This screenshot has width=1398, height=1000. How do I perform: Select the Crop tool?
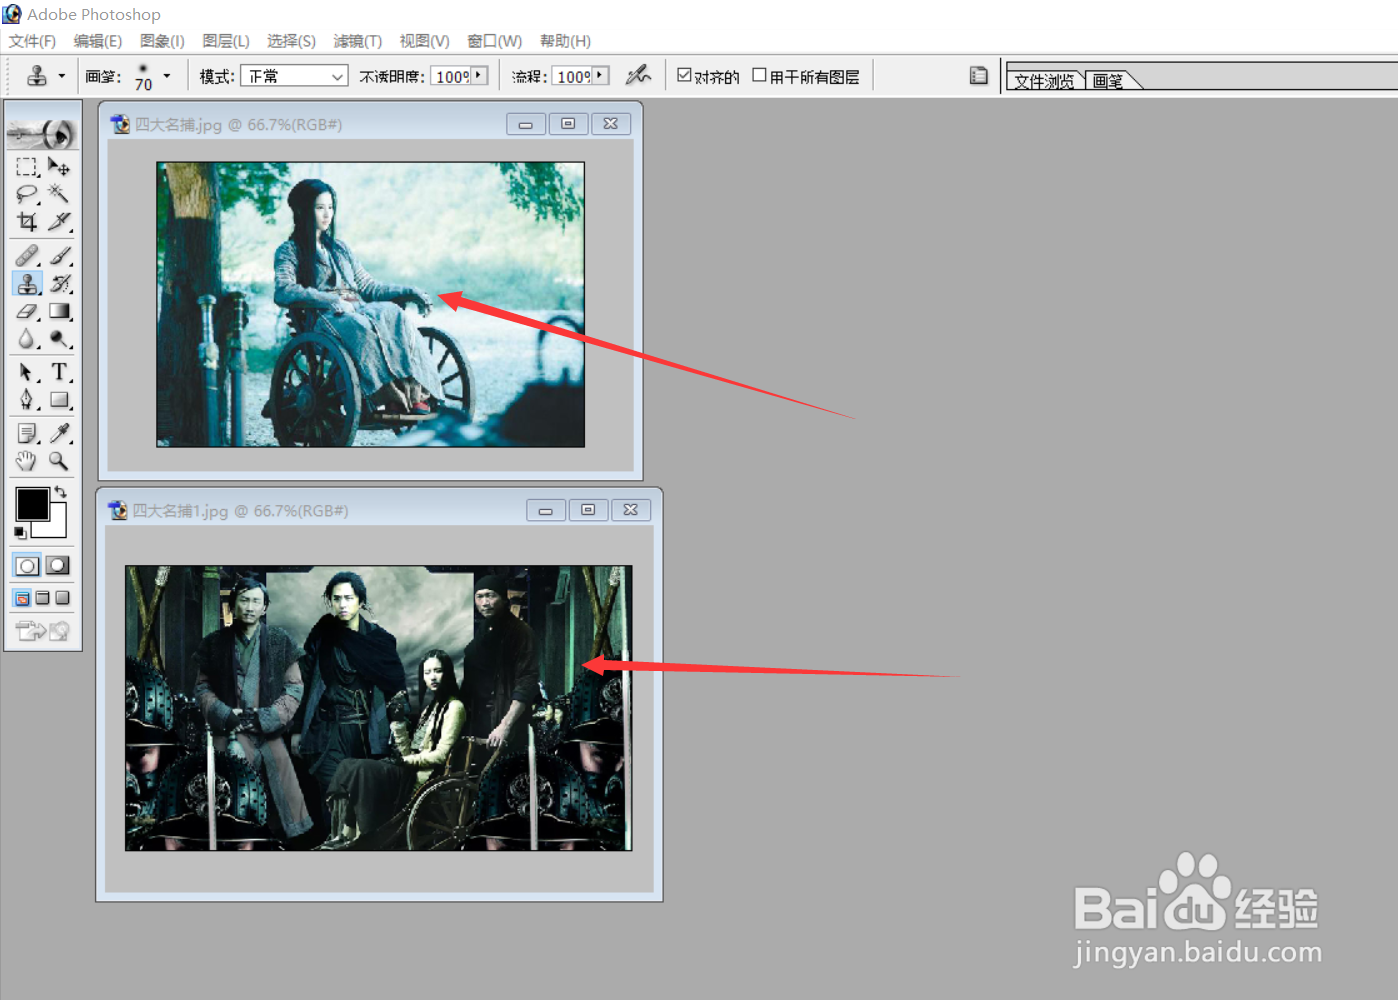point(27,221)
